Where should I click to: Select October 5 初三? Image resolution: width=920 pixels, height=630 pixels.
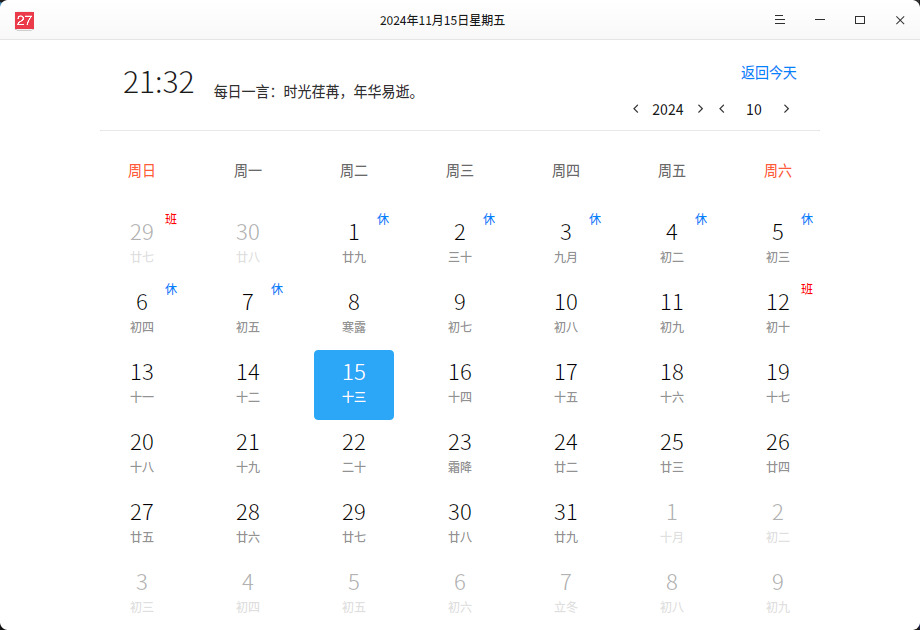778,245
